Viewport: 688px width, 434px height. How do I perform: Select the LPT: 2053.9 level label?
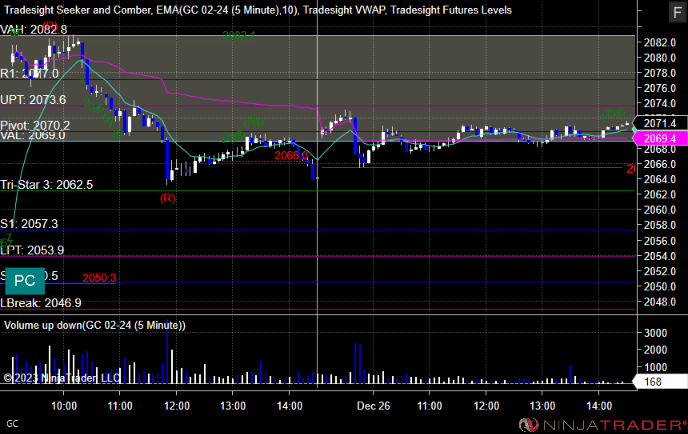[32, 251]
